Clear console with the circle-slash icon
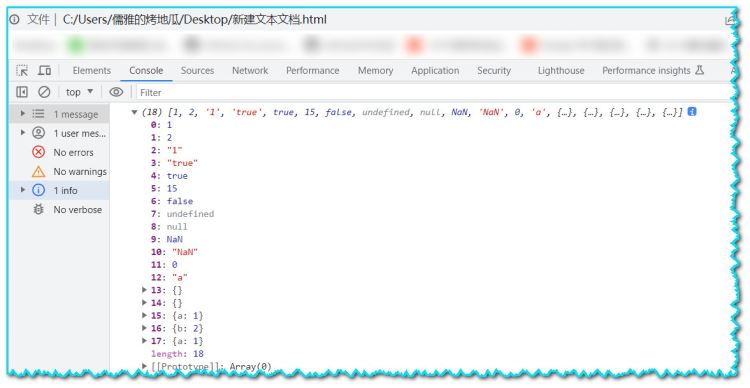 click(x=44, y=92)
